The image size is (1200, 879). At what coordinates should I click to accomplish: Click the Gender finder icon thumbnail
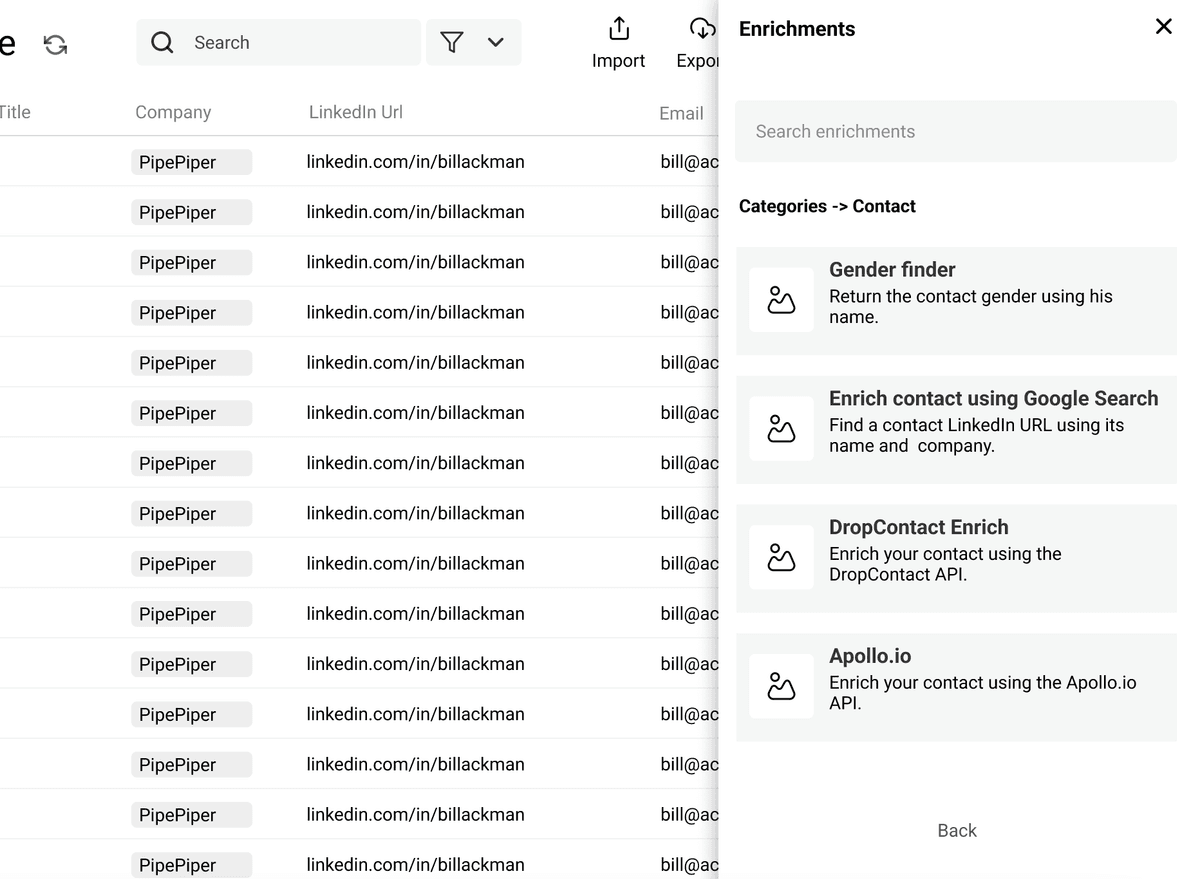click(x=781, y=300)
